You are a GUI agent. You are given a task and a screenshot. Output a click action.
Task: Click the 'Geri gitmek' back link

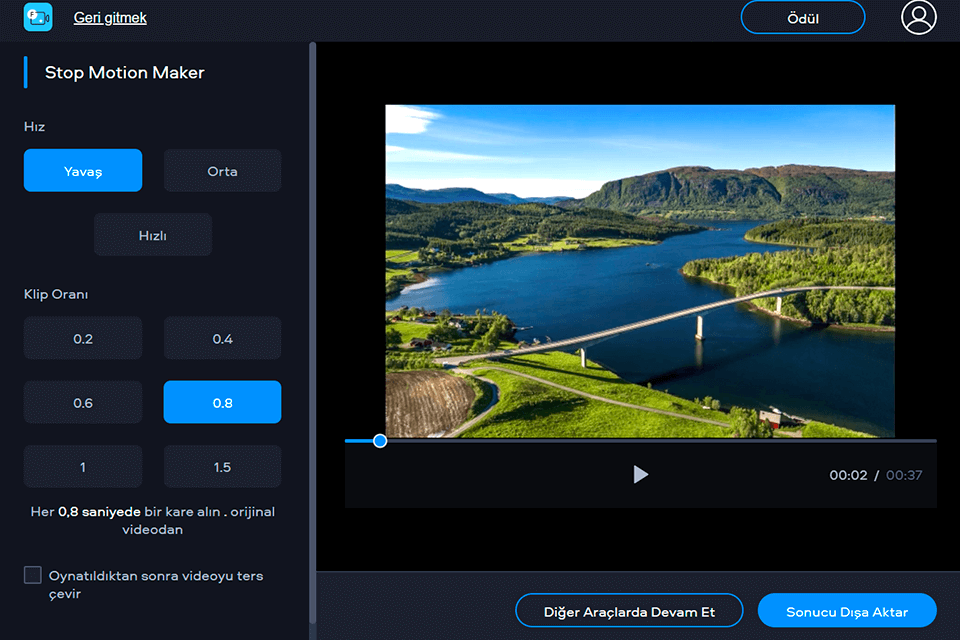point(110,17)
